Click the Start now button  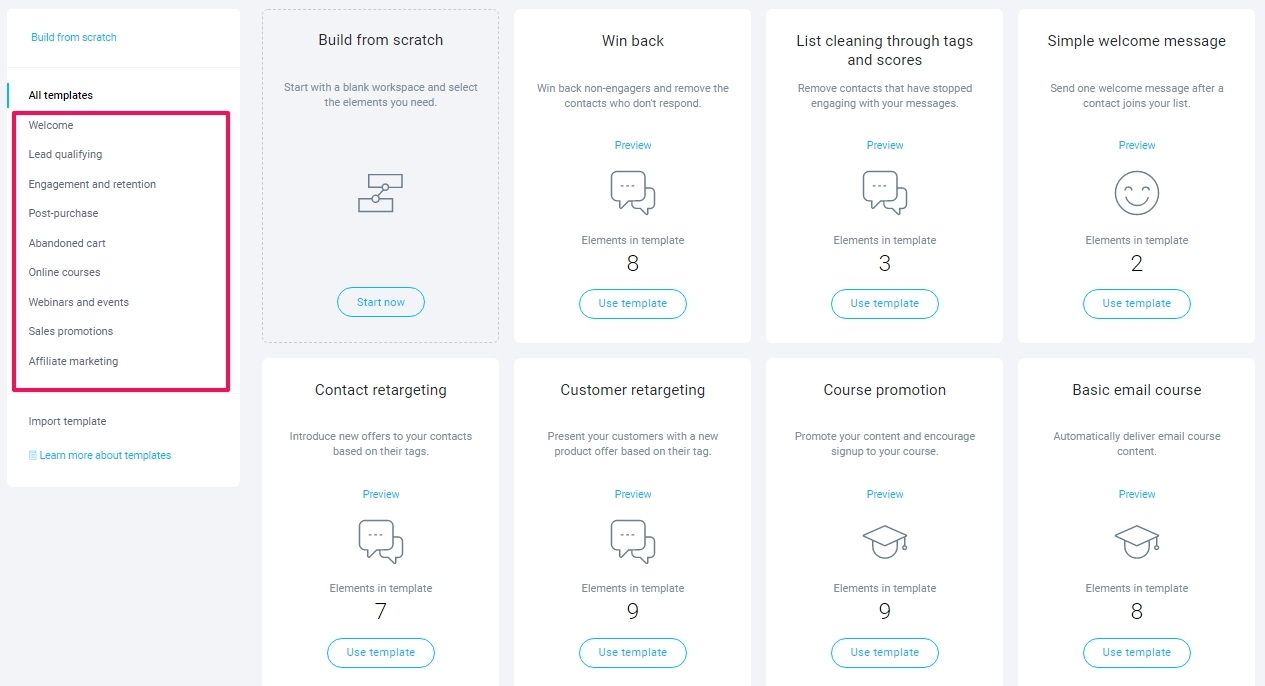pos(381,302)
